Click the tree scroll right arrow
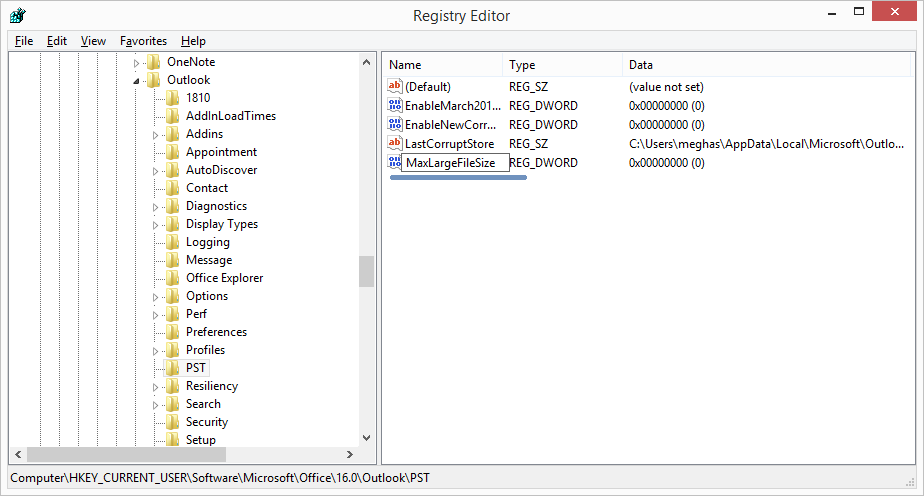The height and width of the screenshot is (496, 924). point(349,454)
